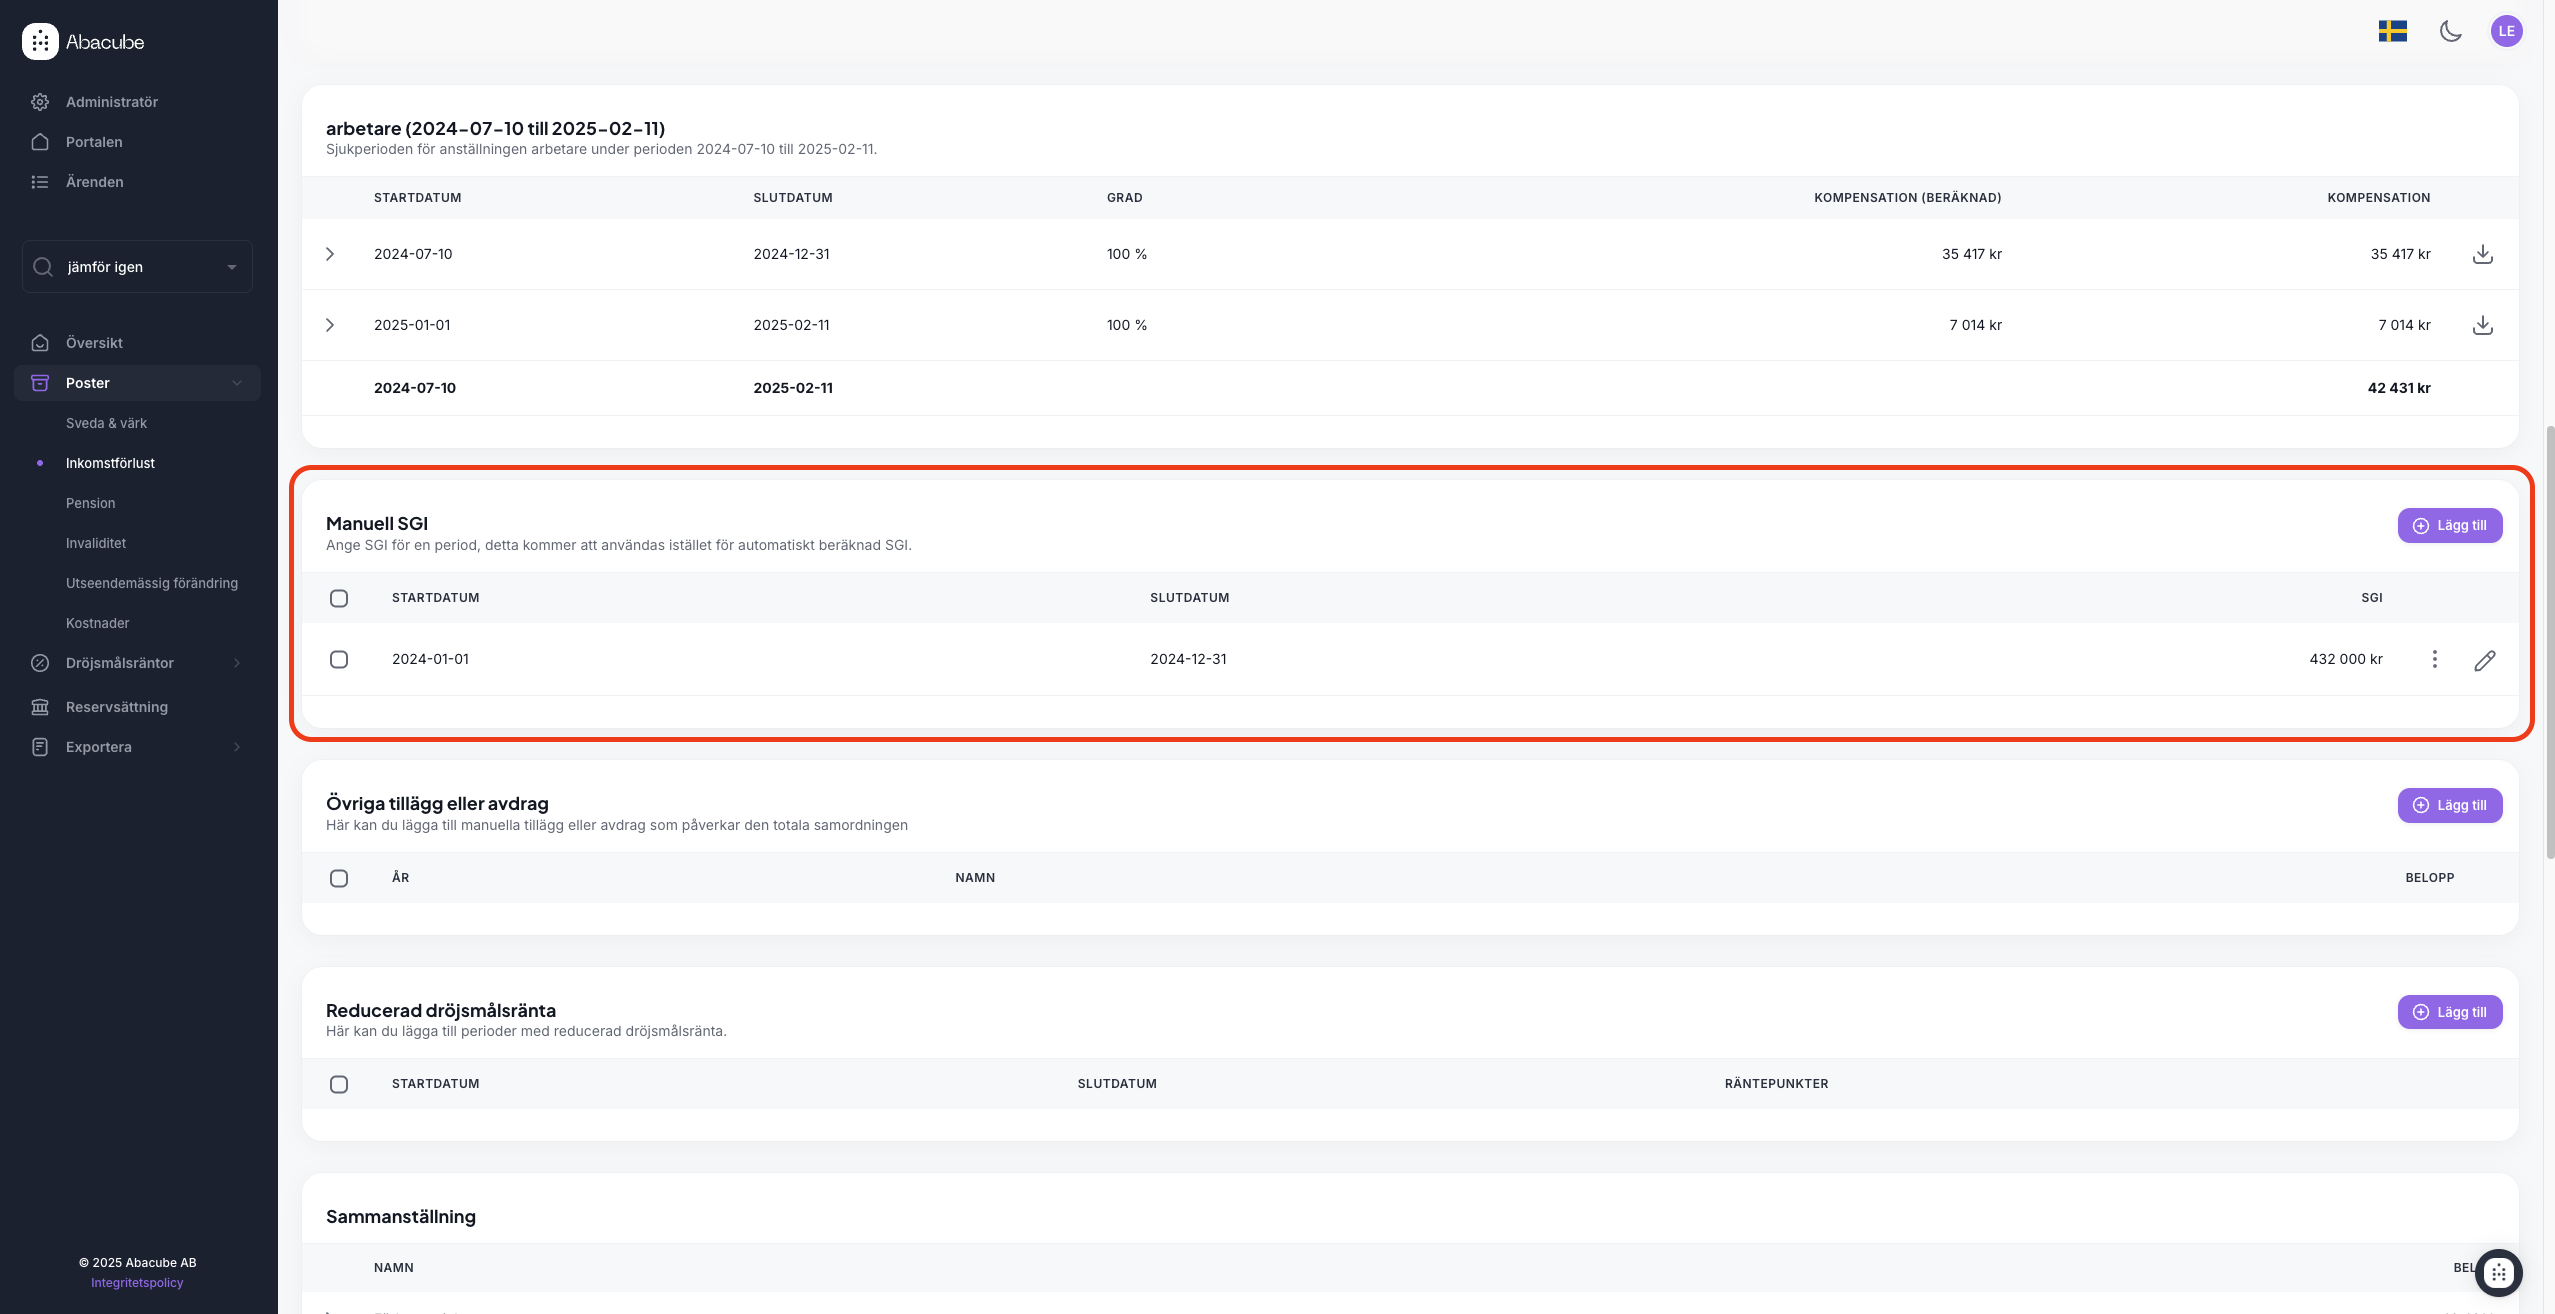The height and width of the screenshot is (1314, 2555).
Task: Go to Pension in the sidebar
Action: (x=91, y=503)
